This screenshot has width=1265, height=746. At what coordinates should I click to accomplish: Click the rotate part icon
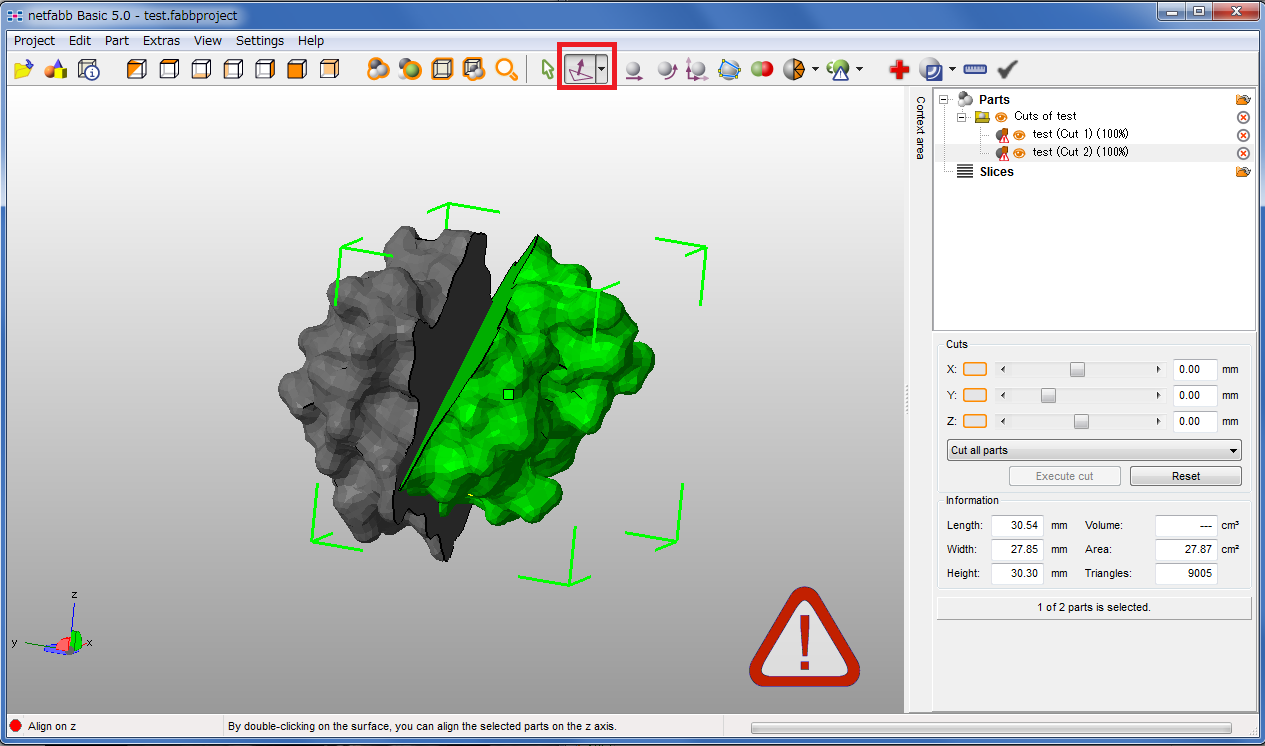pyautogui.click(x=667, y=69)
